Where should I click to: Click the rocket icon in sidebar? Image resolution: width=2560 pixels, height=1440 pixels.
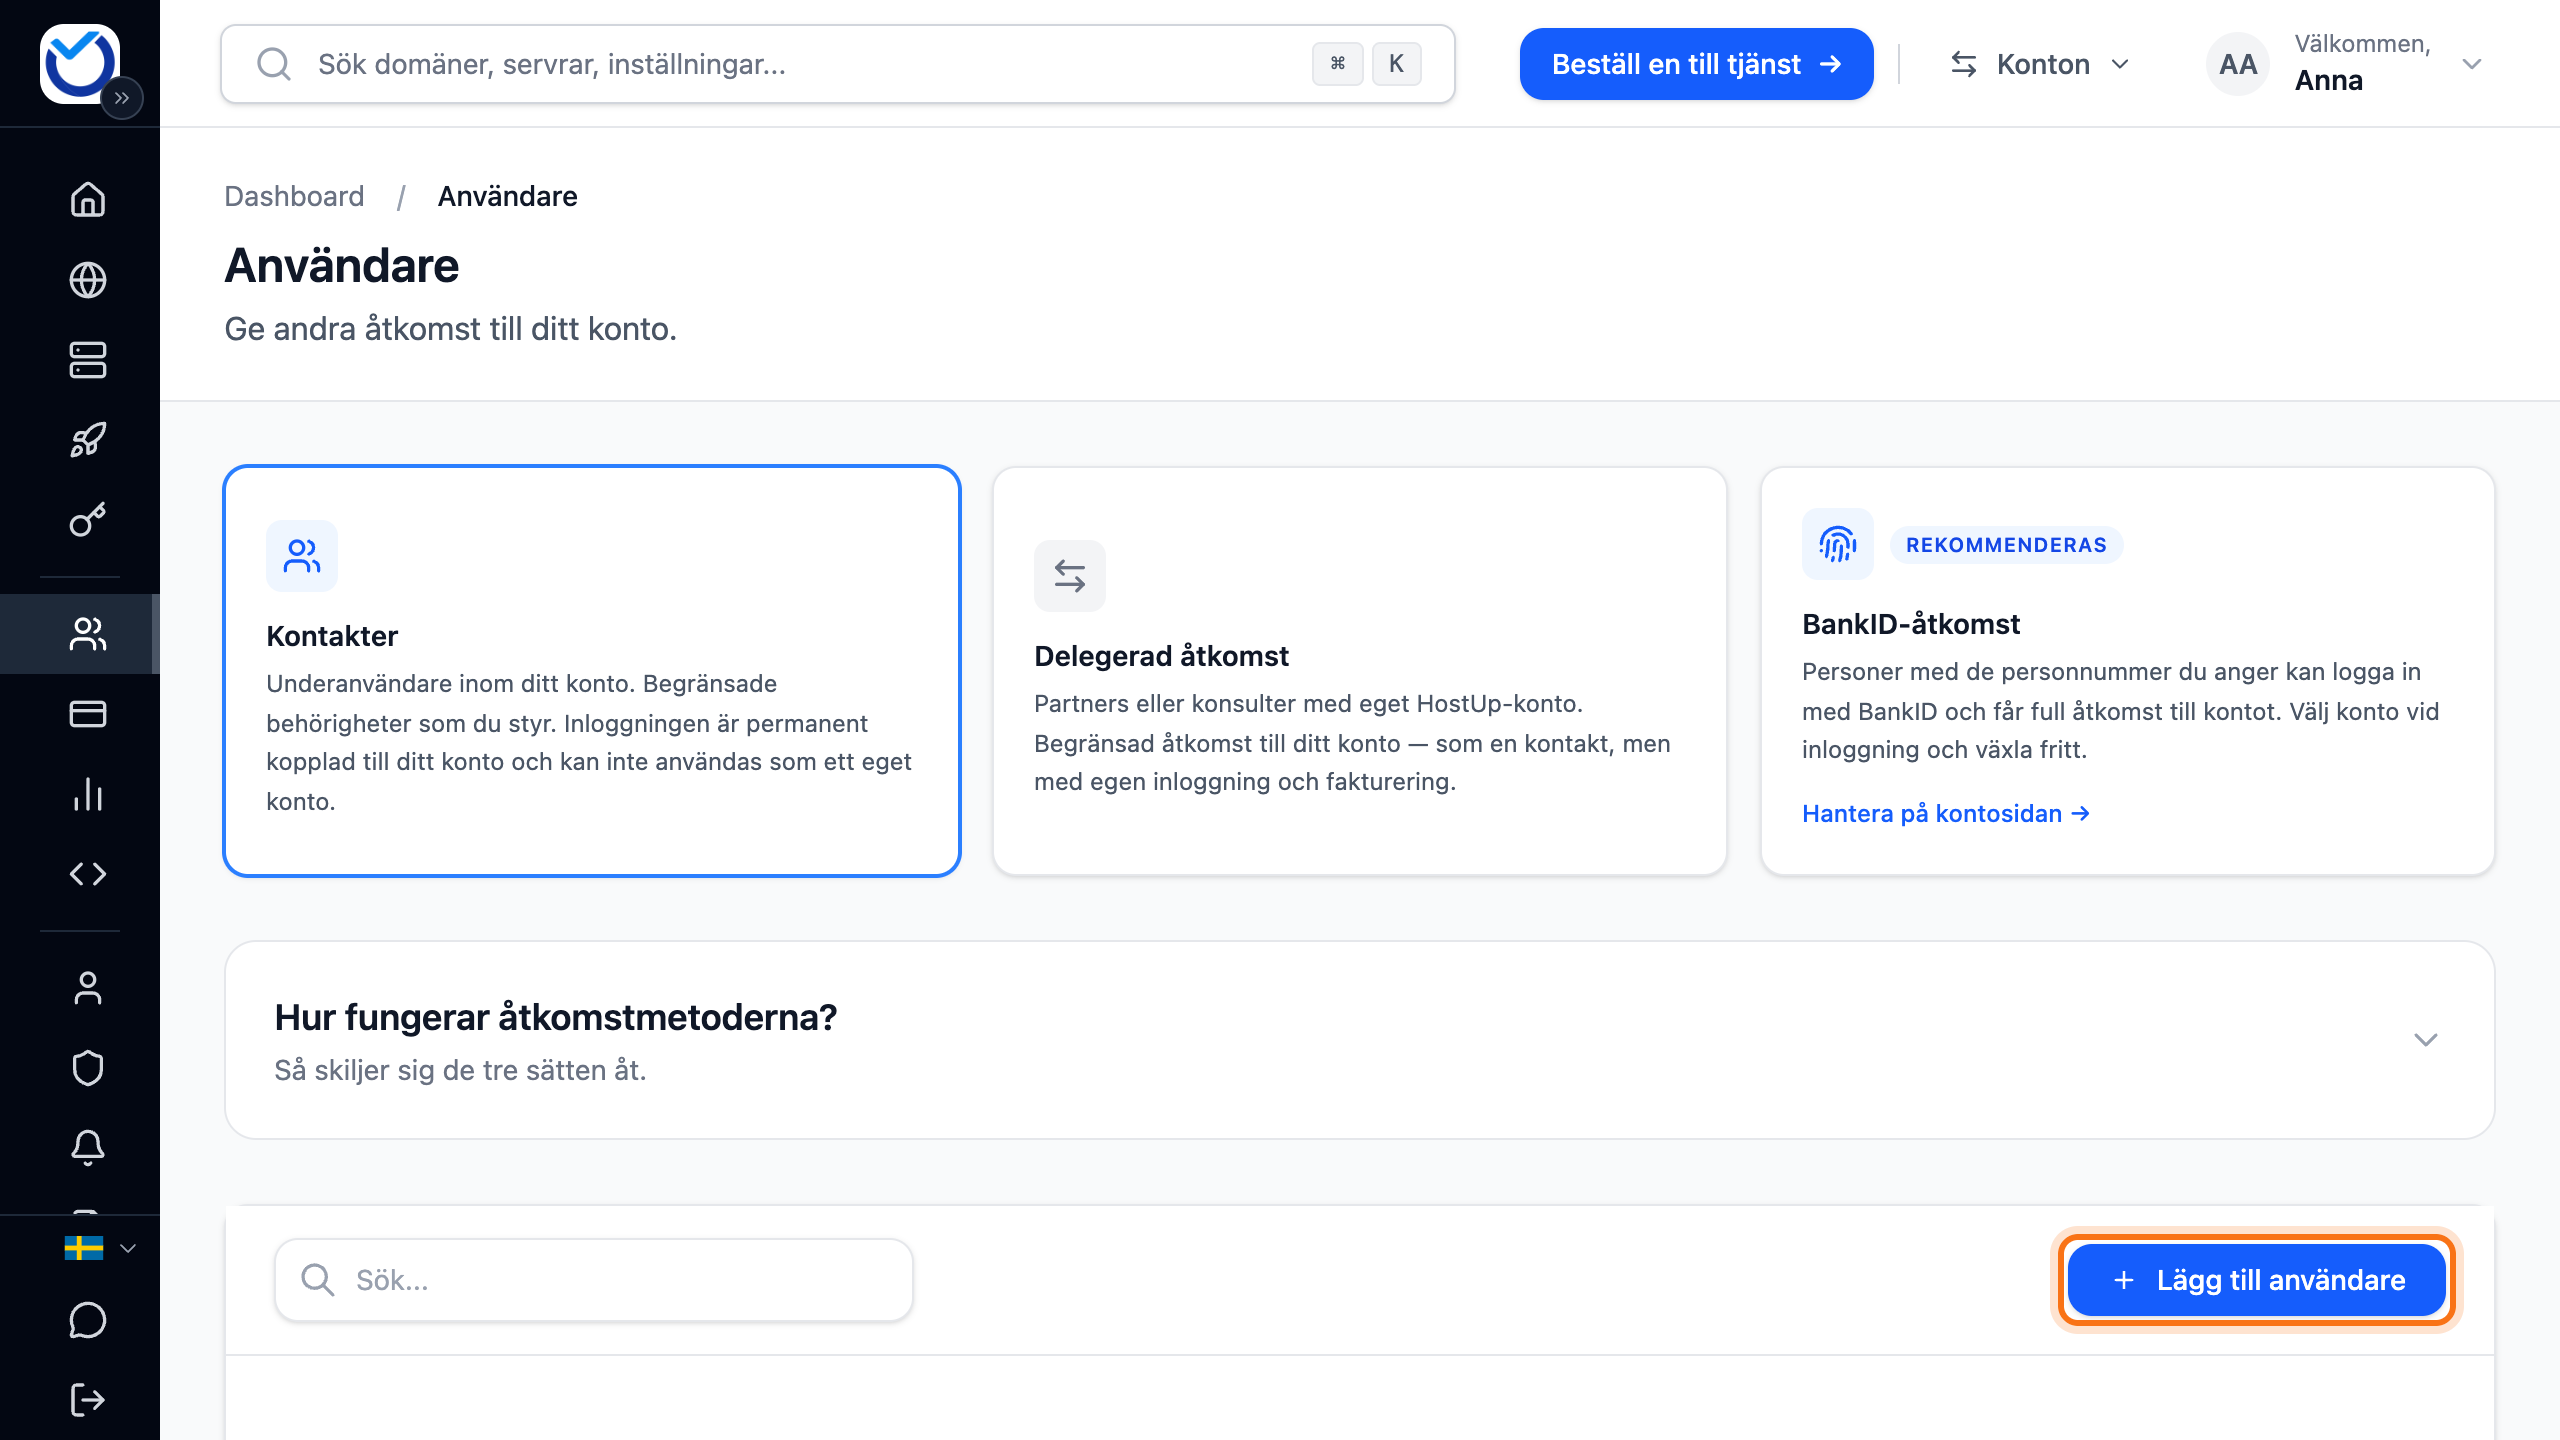tap(88, 440)
